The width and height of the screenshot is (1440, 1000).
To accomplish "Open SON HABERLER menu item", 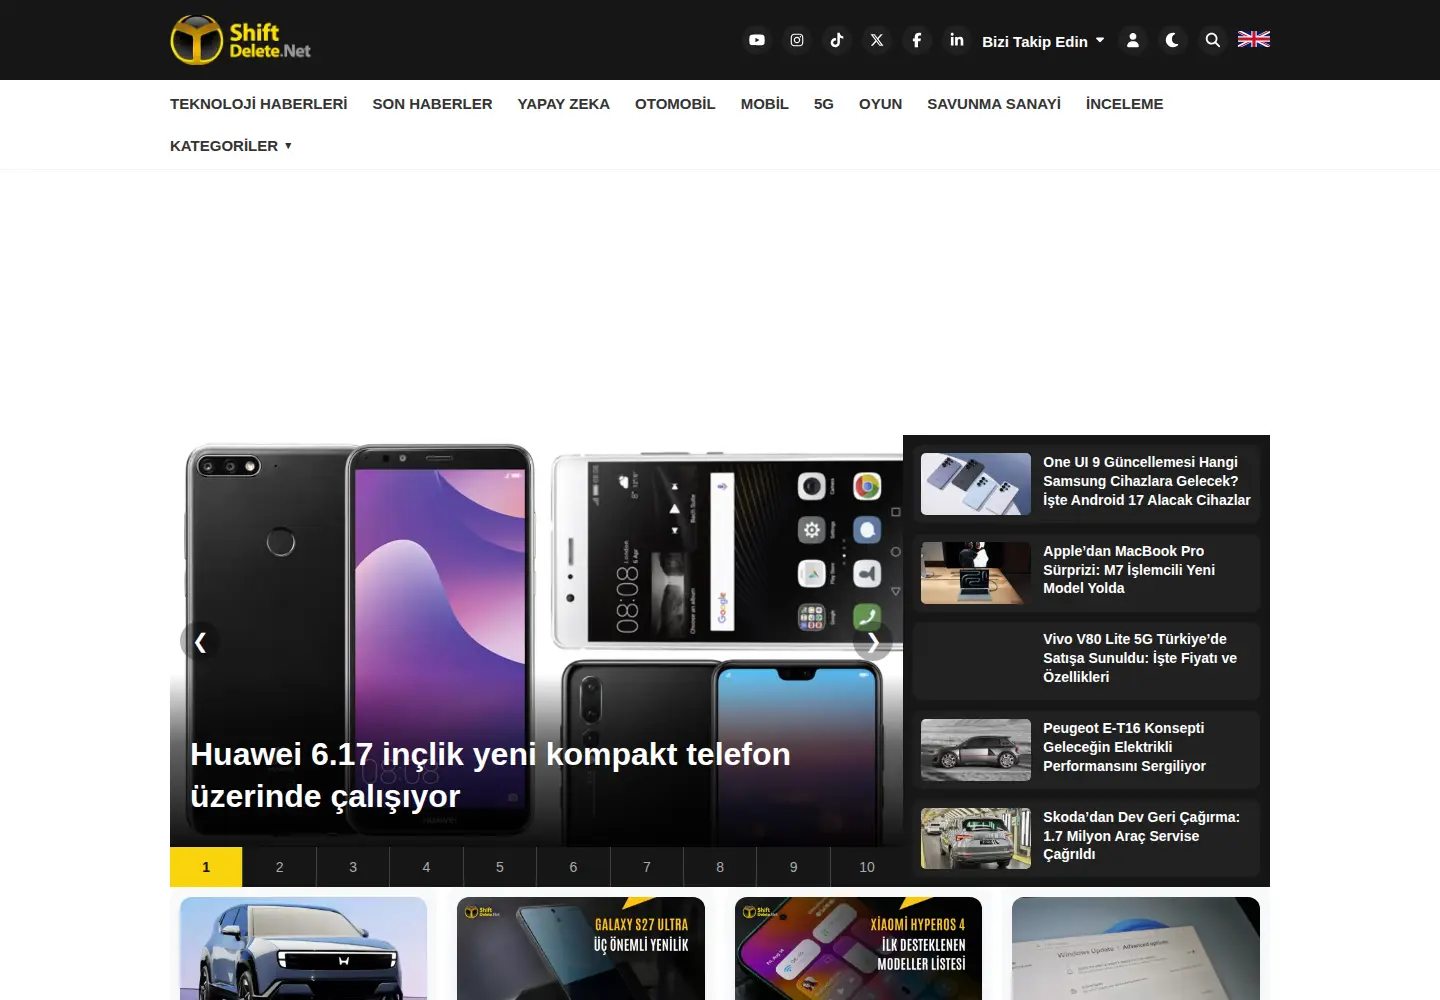I will [432, 104].
